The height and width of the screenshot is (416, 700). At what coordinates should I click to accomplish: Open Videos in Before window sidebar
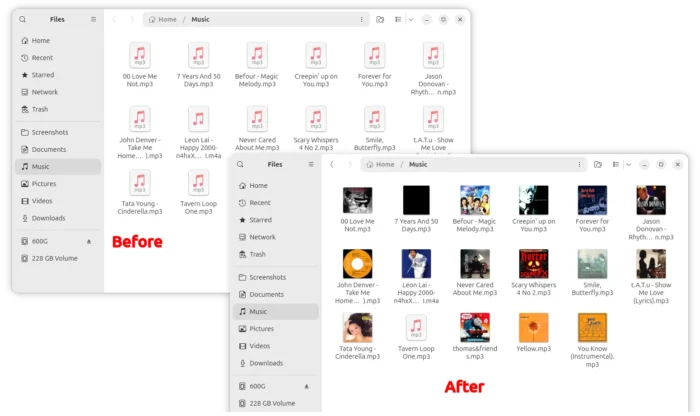(58, 201)
